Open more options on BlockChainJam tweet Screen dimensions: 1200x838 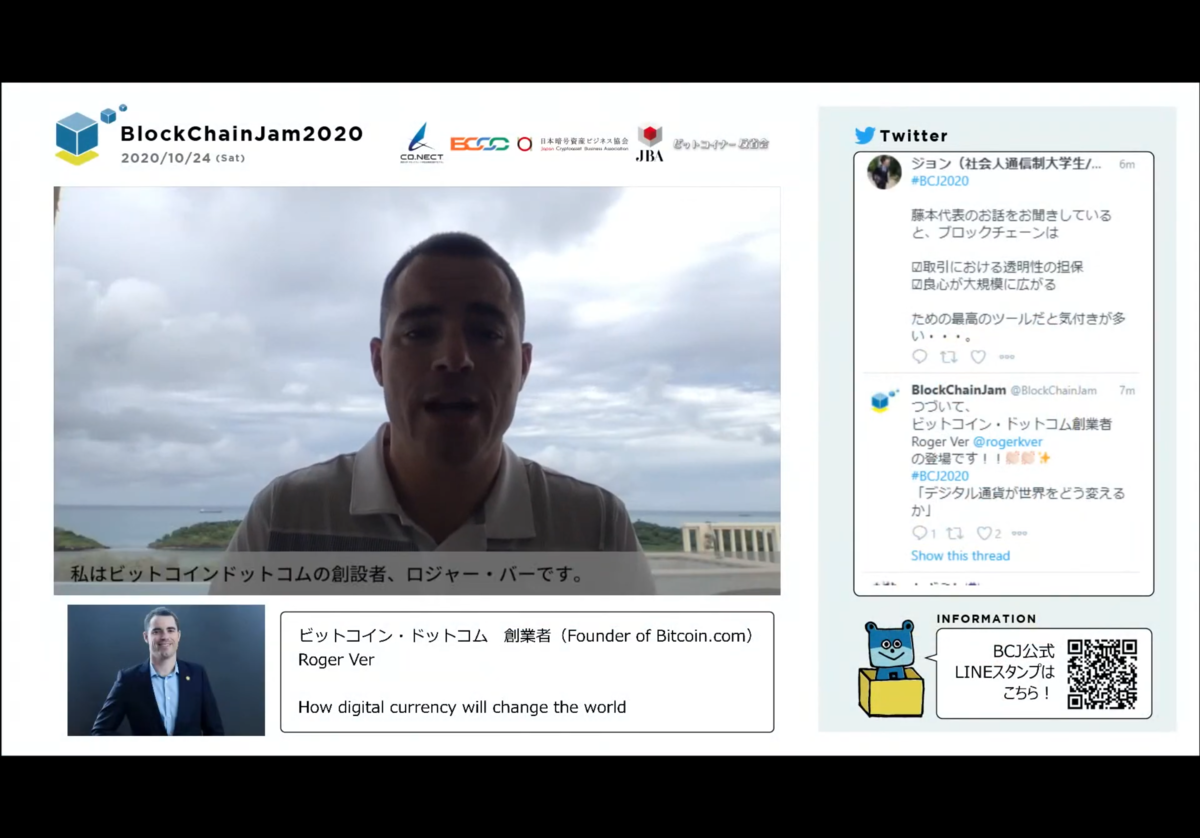click(1019, 534)
